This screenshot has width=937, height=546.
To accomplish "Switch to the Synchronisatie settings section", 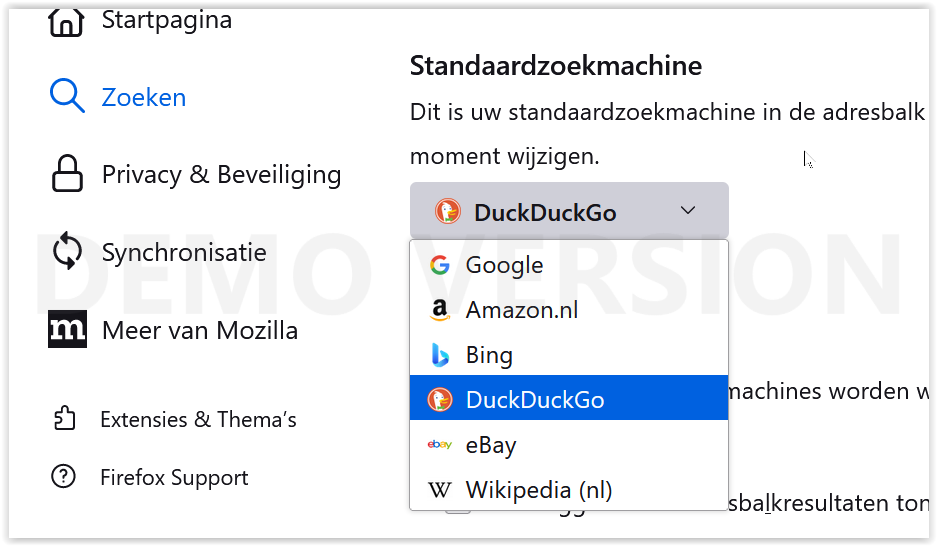I will coord(159,251).
